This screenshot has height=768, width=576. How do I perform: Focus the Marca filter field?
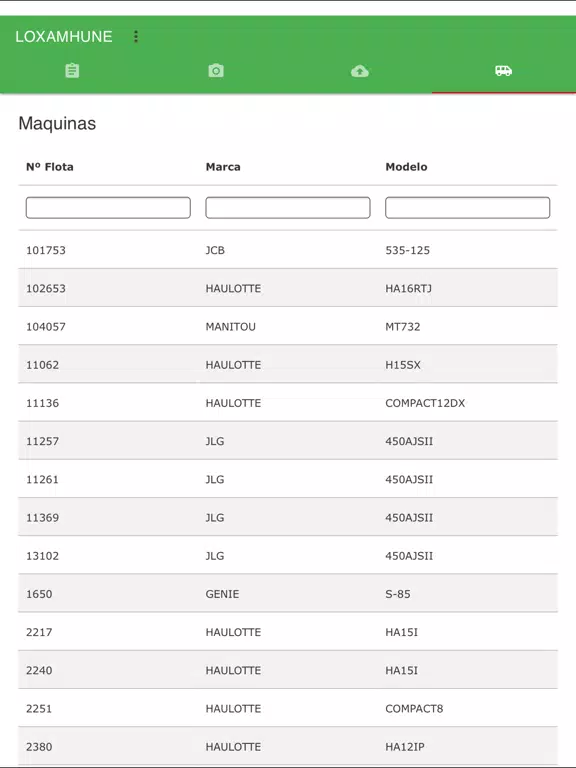click(288, 208)
